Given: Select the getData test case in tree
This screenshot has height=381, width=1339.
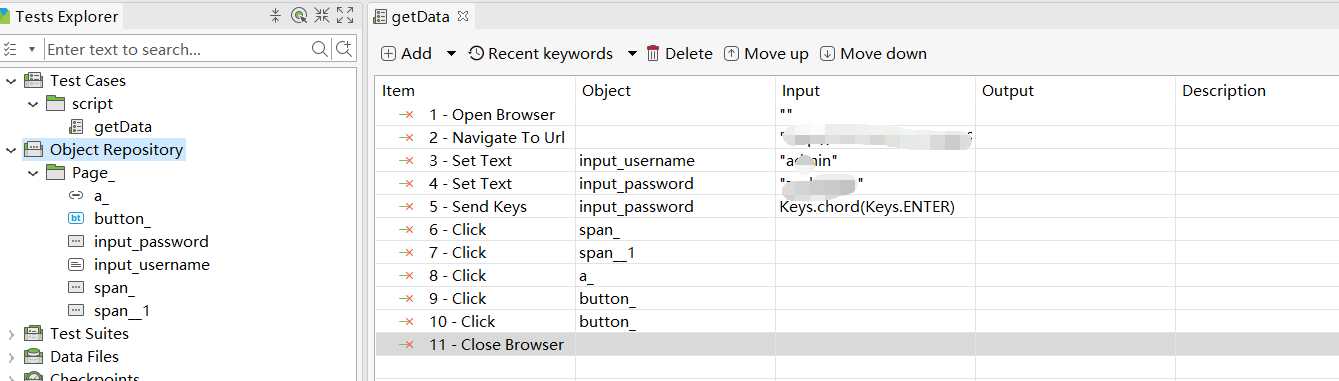Looking at the screenshot, I should tap(122, 126).
